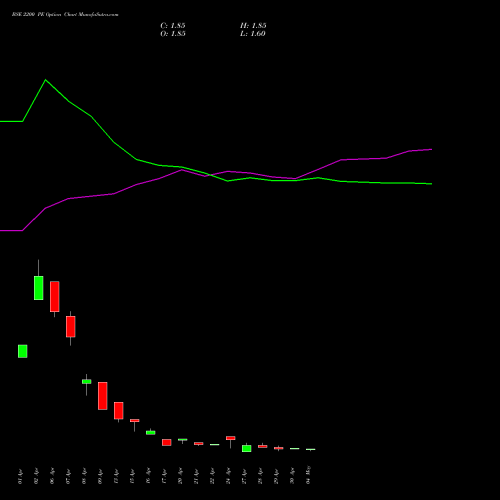The width and height of the screenshot is (500, 500).
Task: Click the right end of the green indicator line
Action: click(x=431, y=184)
